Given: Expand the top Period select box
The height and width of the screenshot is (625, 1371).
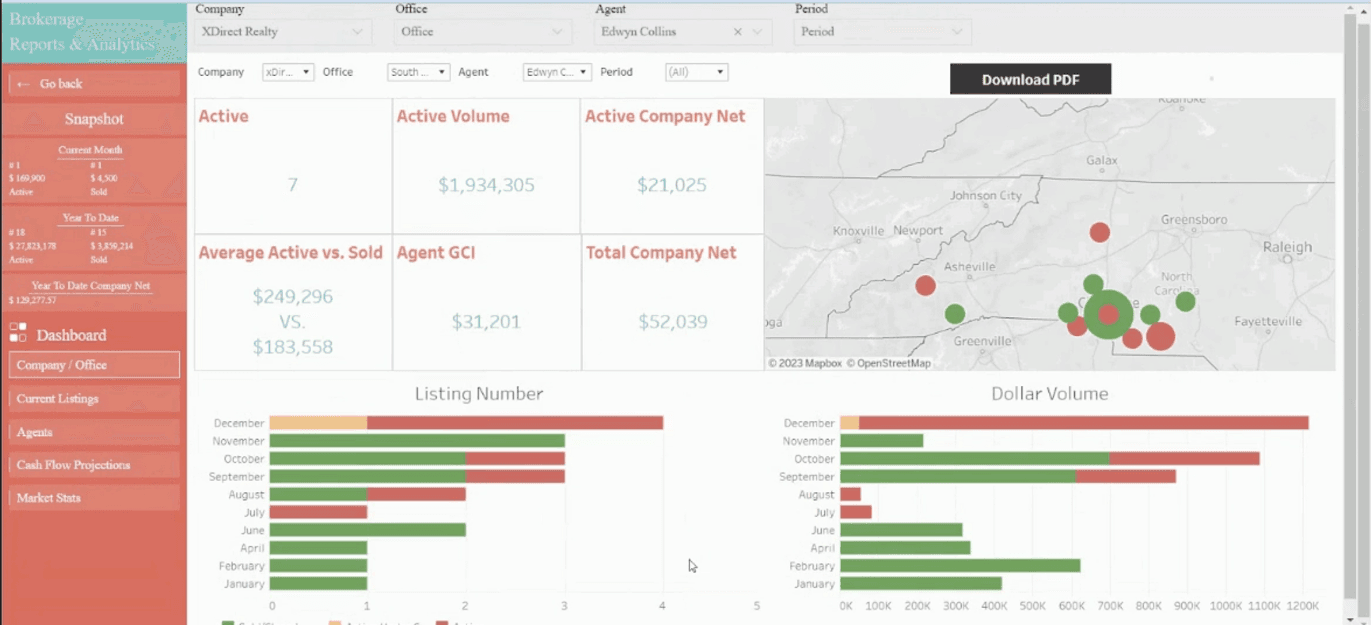Looking at the screenshot, I should pyautogui.click(x=882, y=32).
